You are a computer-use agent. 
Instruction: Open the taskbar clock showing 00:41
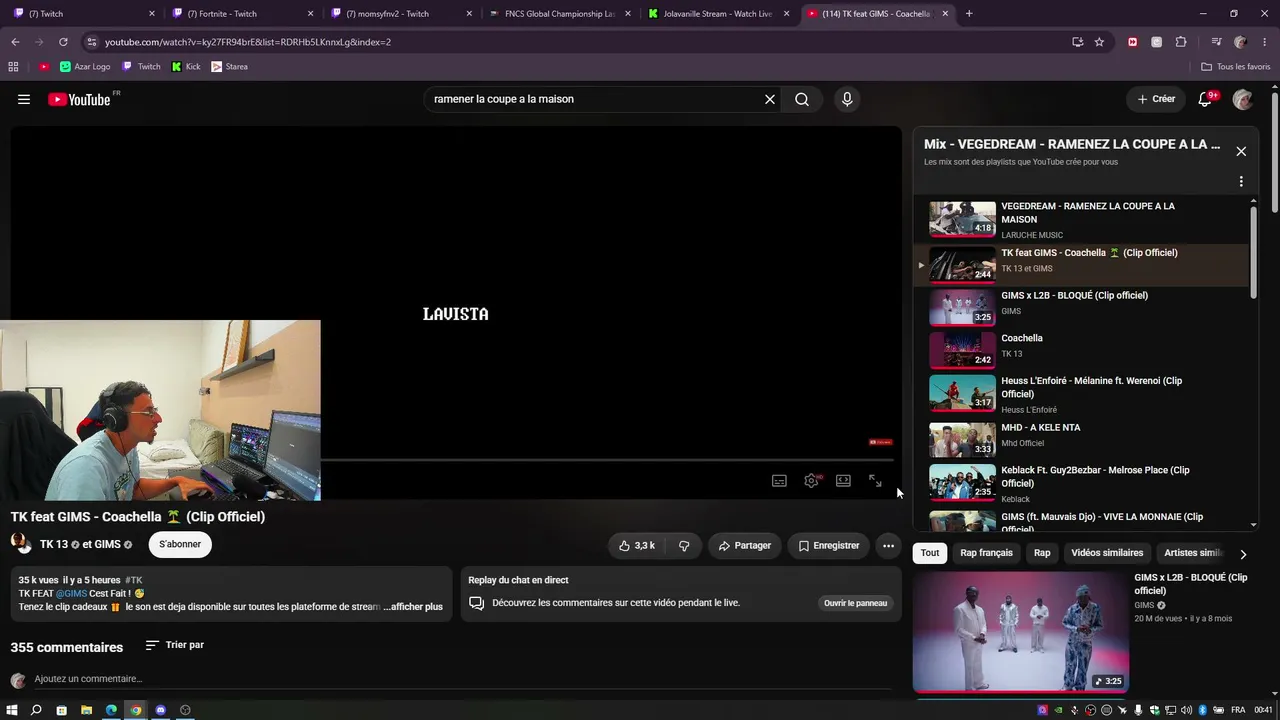[1263, 710]
